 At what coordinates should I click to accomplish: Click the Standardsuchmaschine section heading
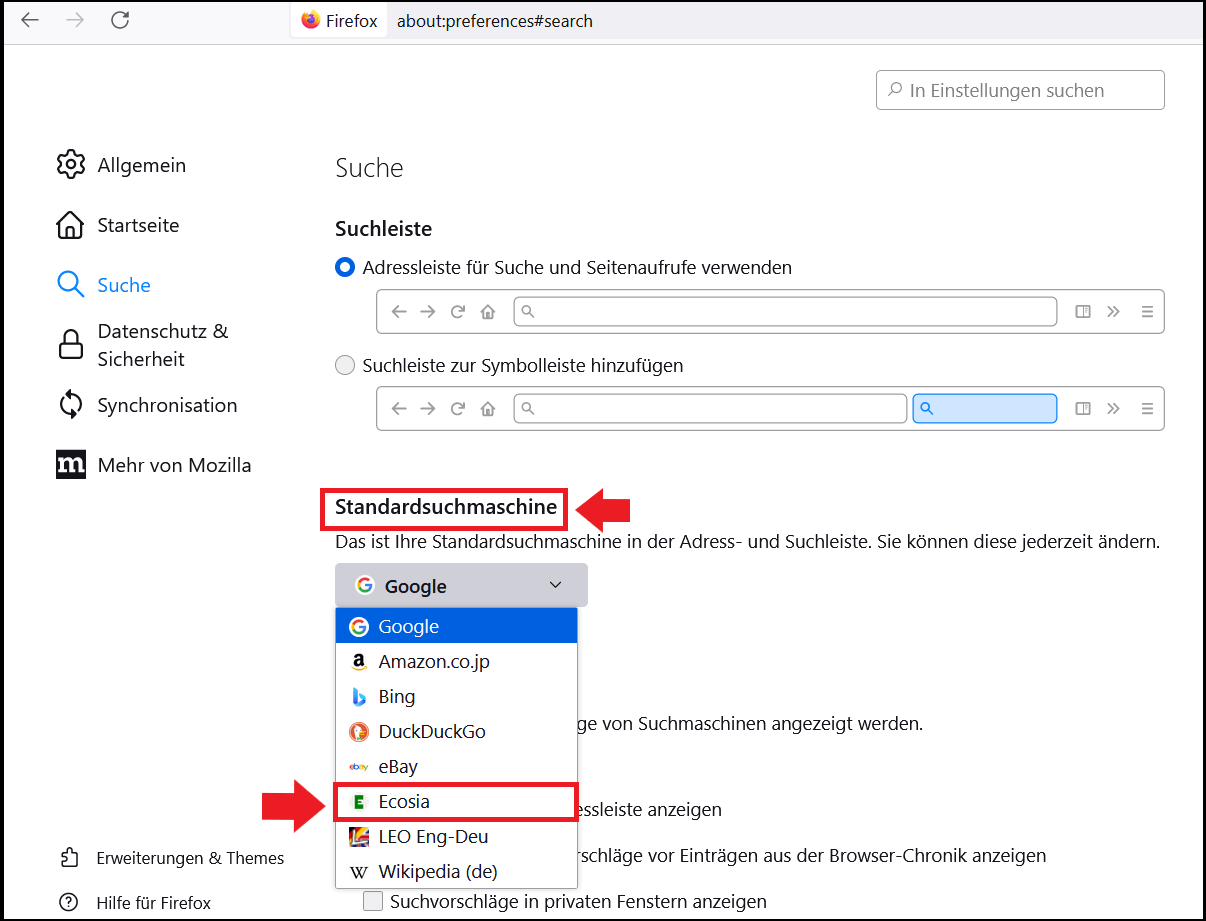(x=446, y=508)
